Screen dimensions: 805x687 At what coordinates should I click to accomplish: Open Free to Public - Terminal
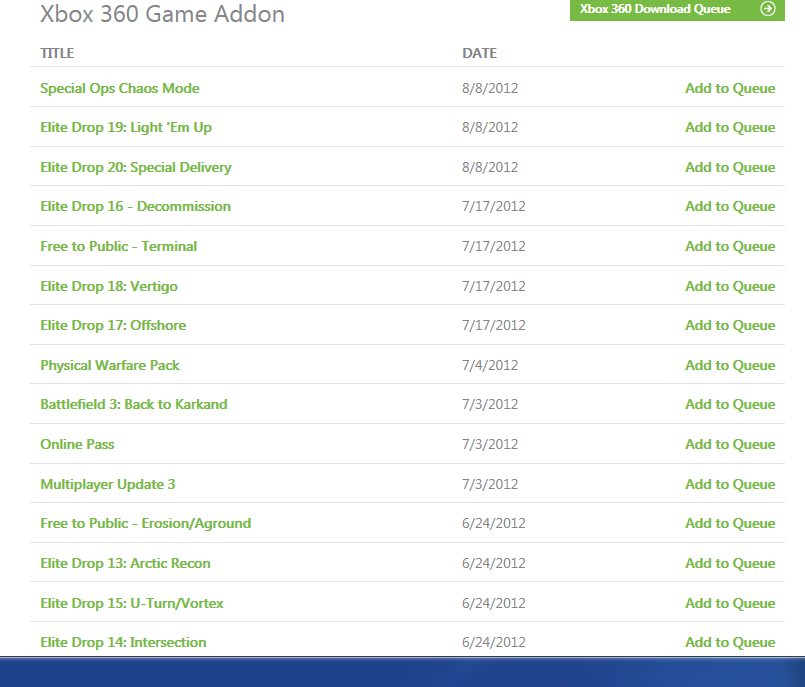click(119, 246)
